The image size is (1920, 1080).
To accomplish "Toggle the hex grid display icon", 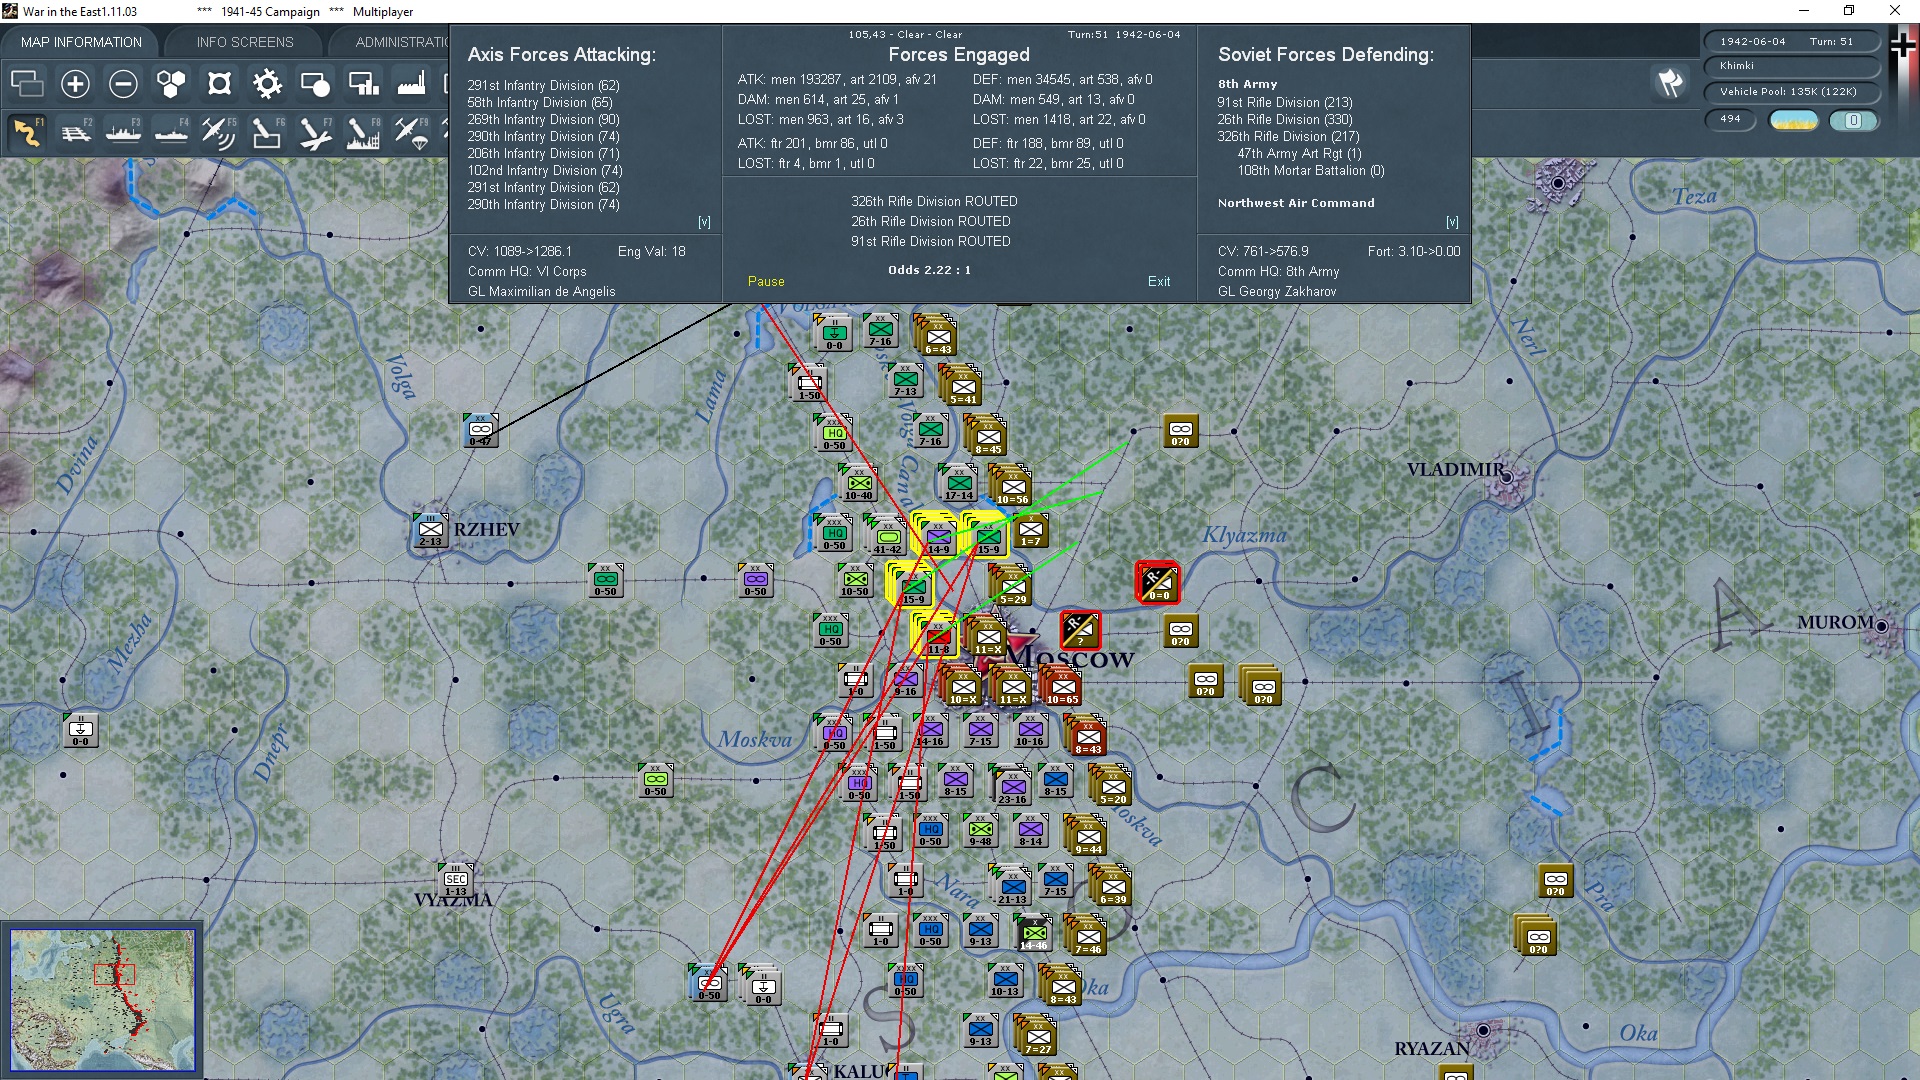I will 171,84.
